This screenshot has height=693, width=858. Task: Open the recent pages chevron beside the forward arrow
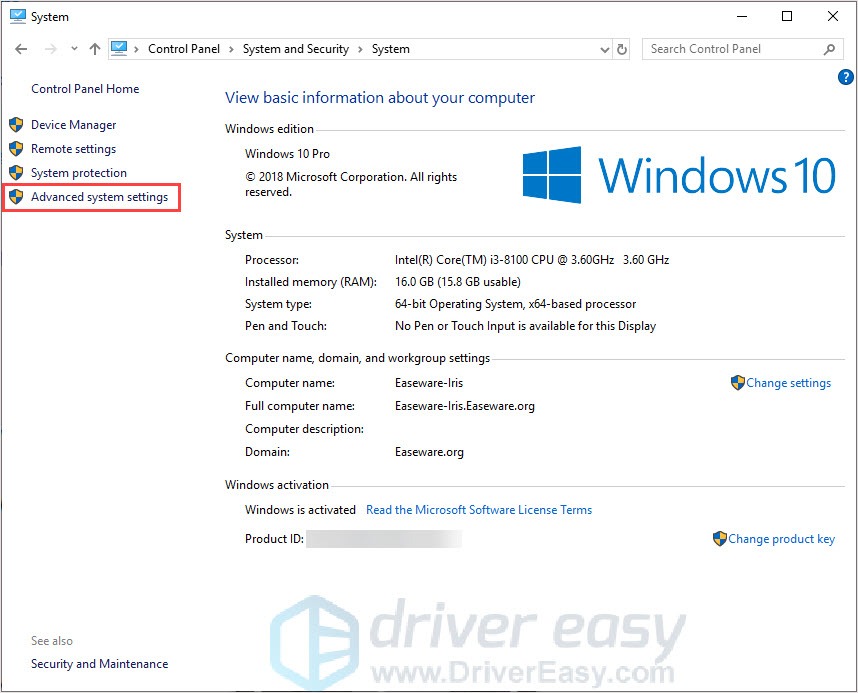(73, 48)
